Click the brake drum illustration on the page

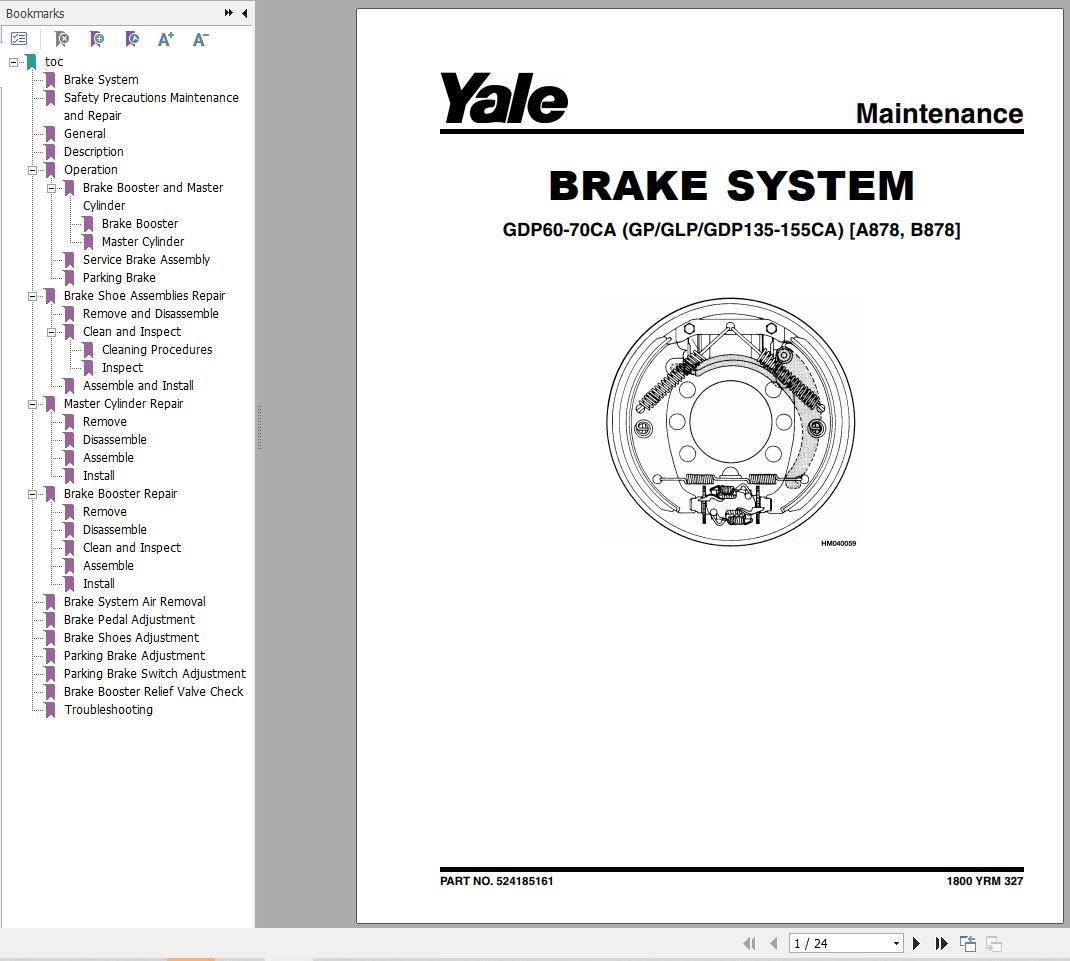(731, 422)
